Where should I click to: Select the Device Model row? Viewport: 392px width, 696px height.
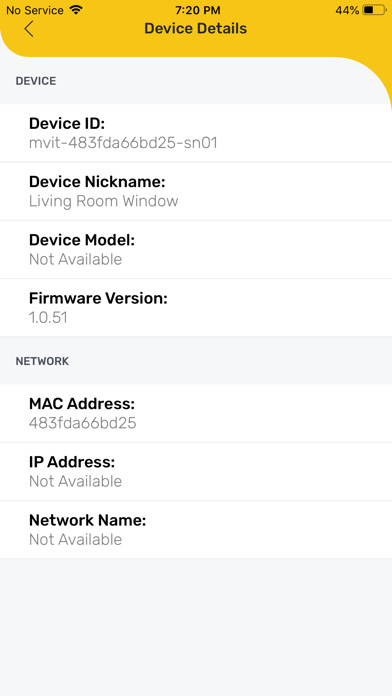(196, 249)
